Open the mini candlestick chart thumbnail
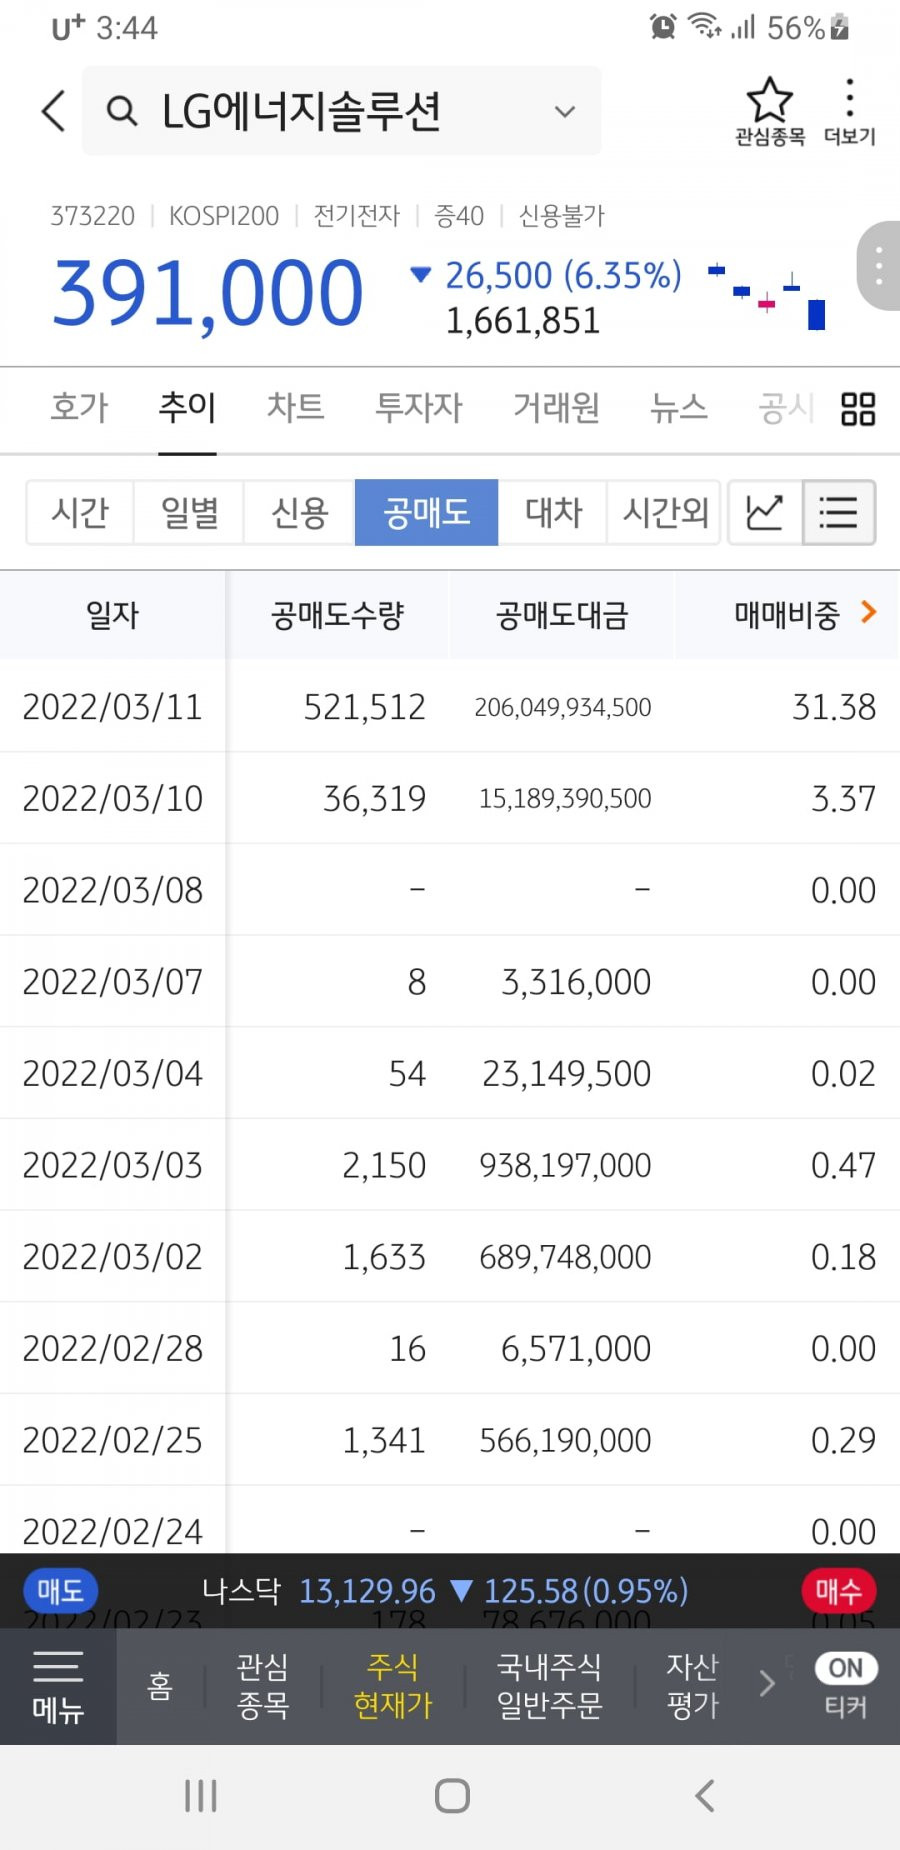Screen dimensions: 900x1850 pos(767,297)
